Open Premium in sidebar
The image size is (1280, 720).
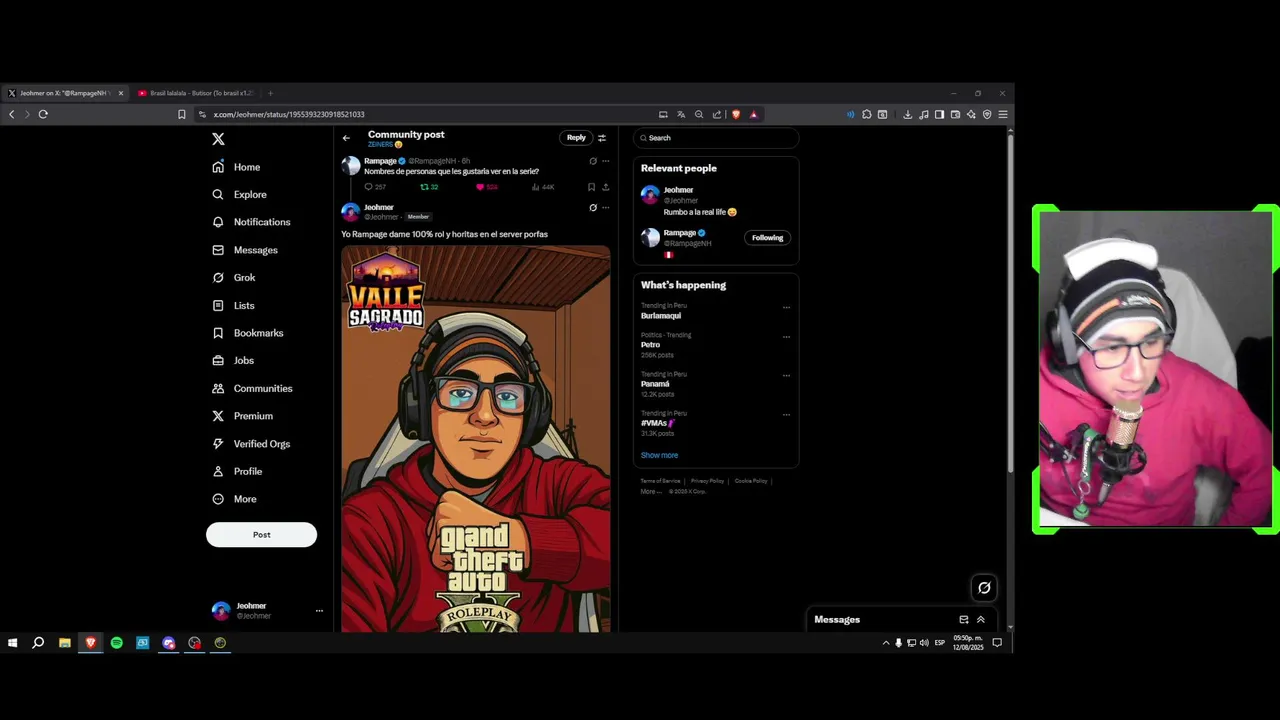point(242,416)
